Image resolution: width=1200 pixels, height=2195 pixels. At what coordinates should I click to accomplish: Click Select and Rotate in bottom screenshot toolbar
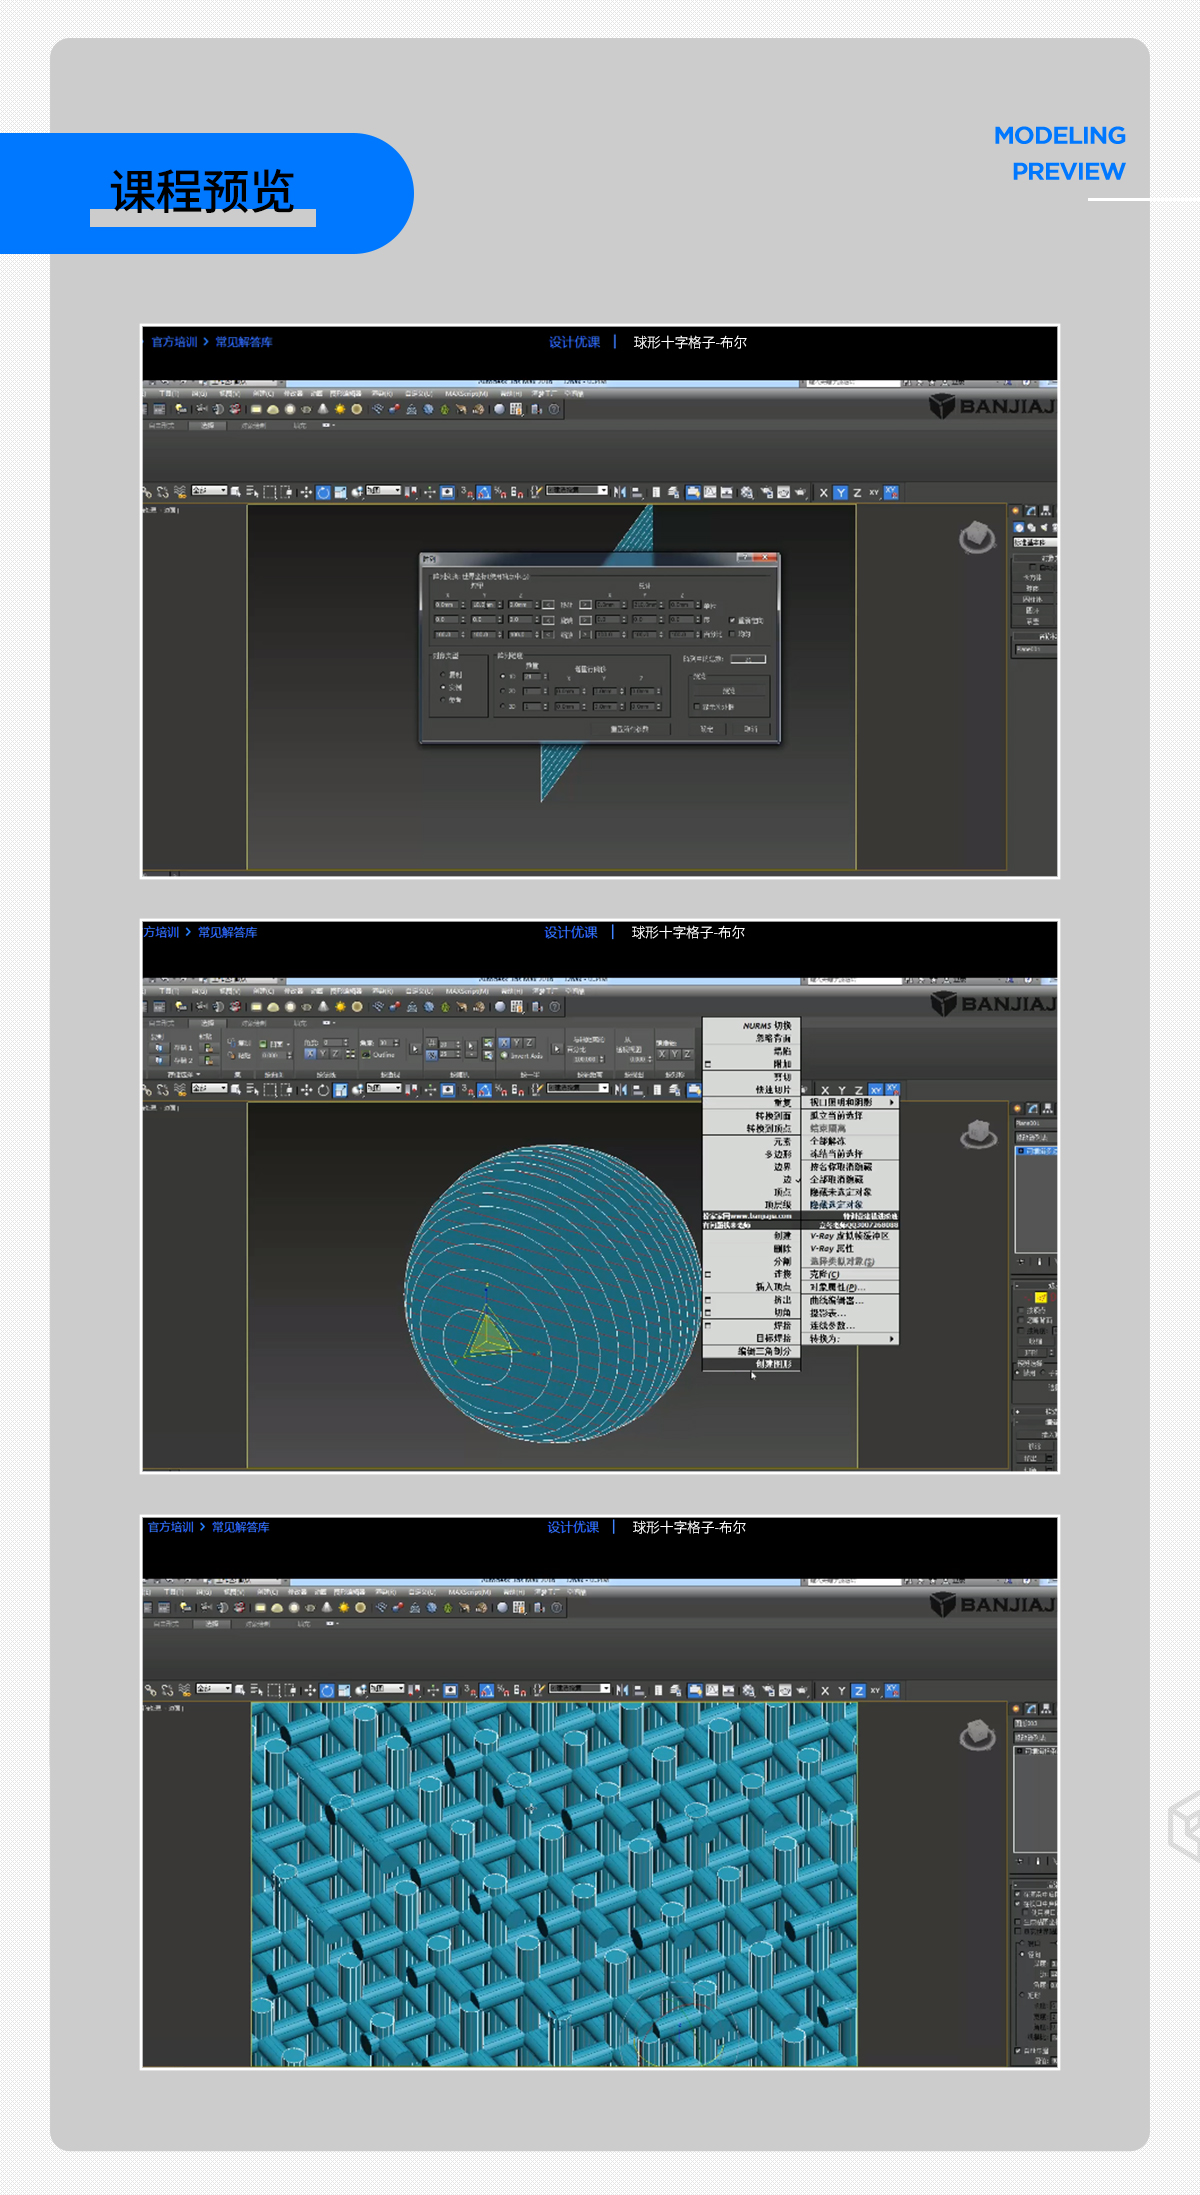327,1690
